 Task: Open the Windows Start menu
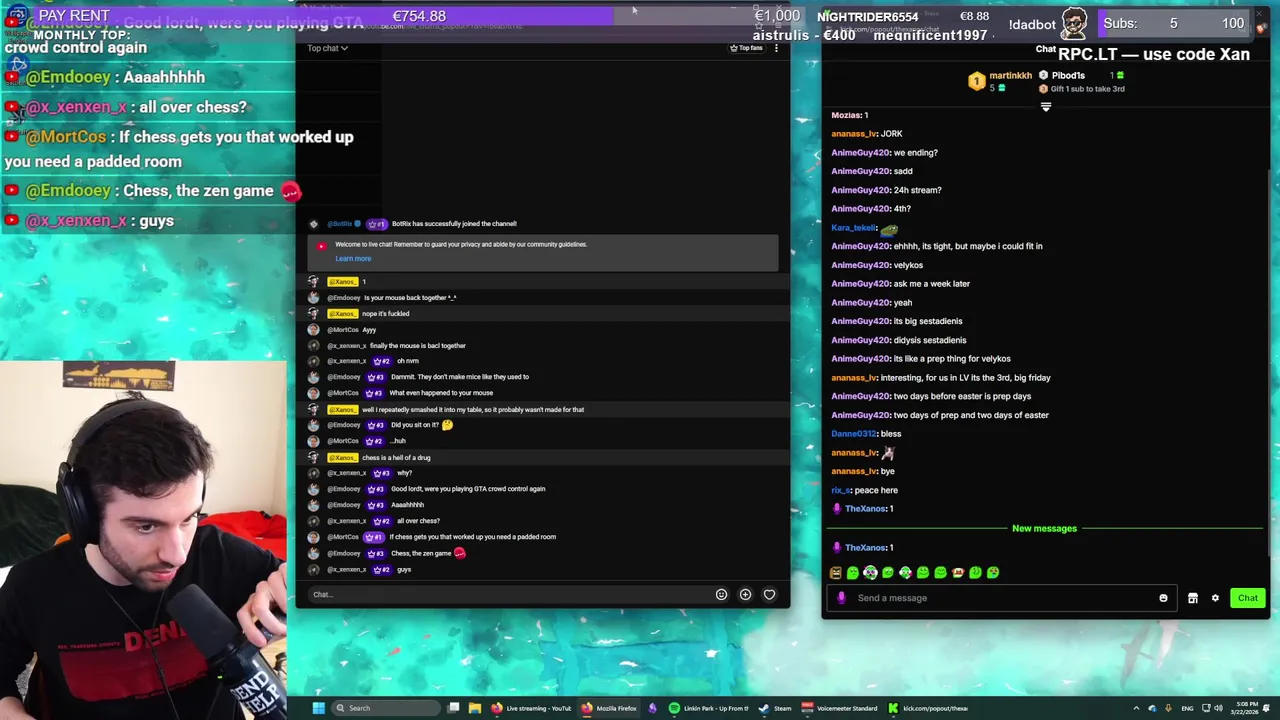point(319,708)
